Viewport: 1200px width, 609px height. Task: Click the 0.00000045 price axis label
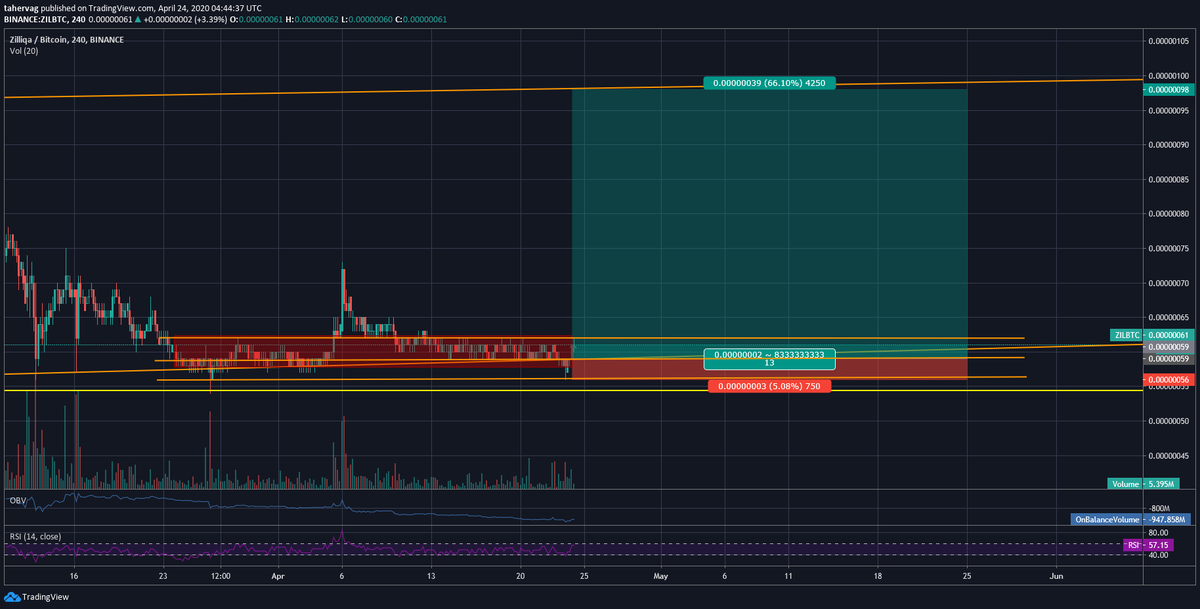(x=1167, y=456)
